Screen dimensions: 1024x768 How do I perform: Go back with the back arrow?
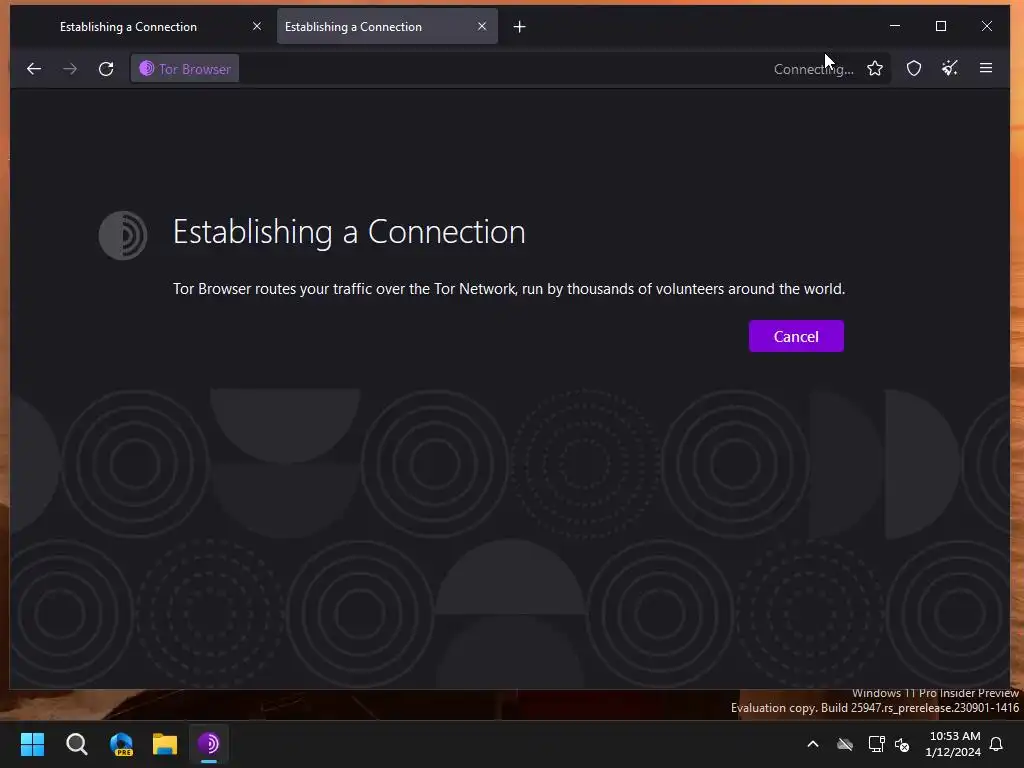coord(34,69)
